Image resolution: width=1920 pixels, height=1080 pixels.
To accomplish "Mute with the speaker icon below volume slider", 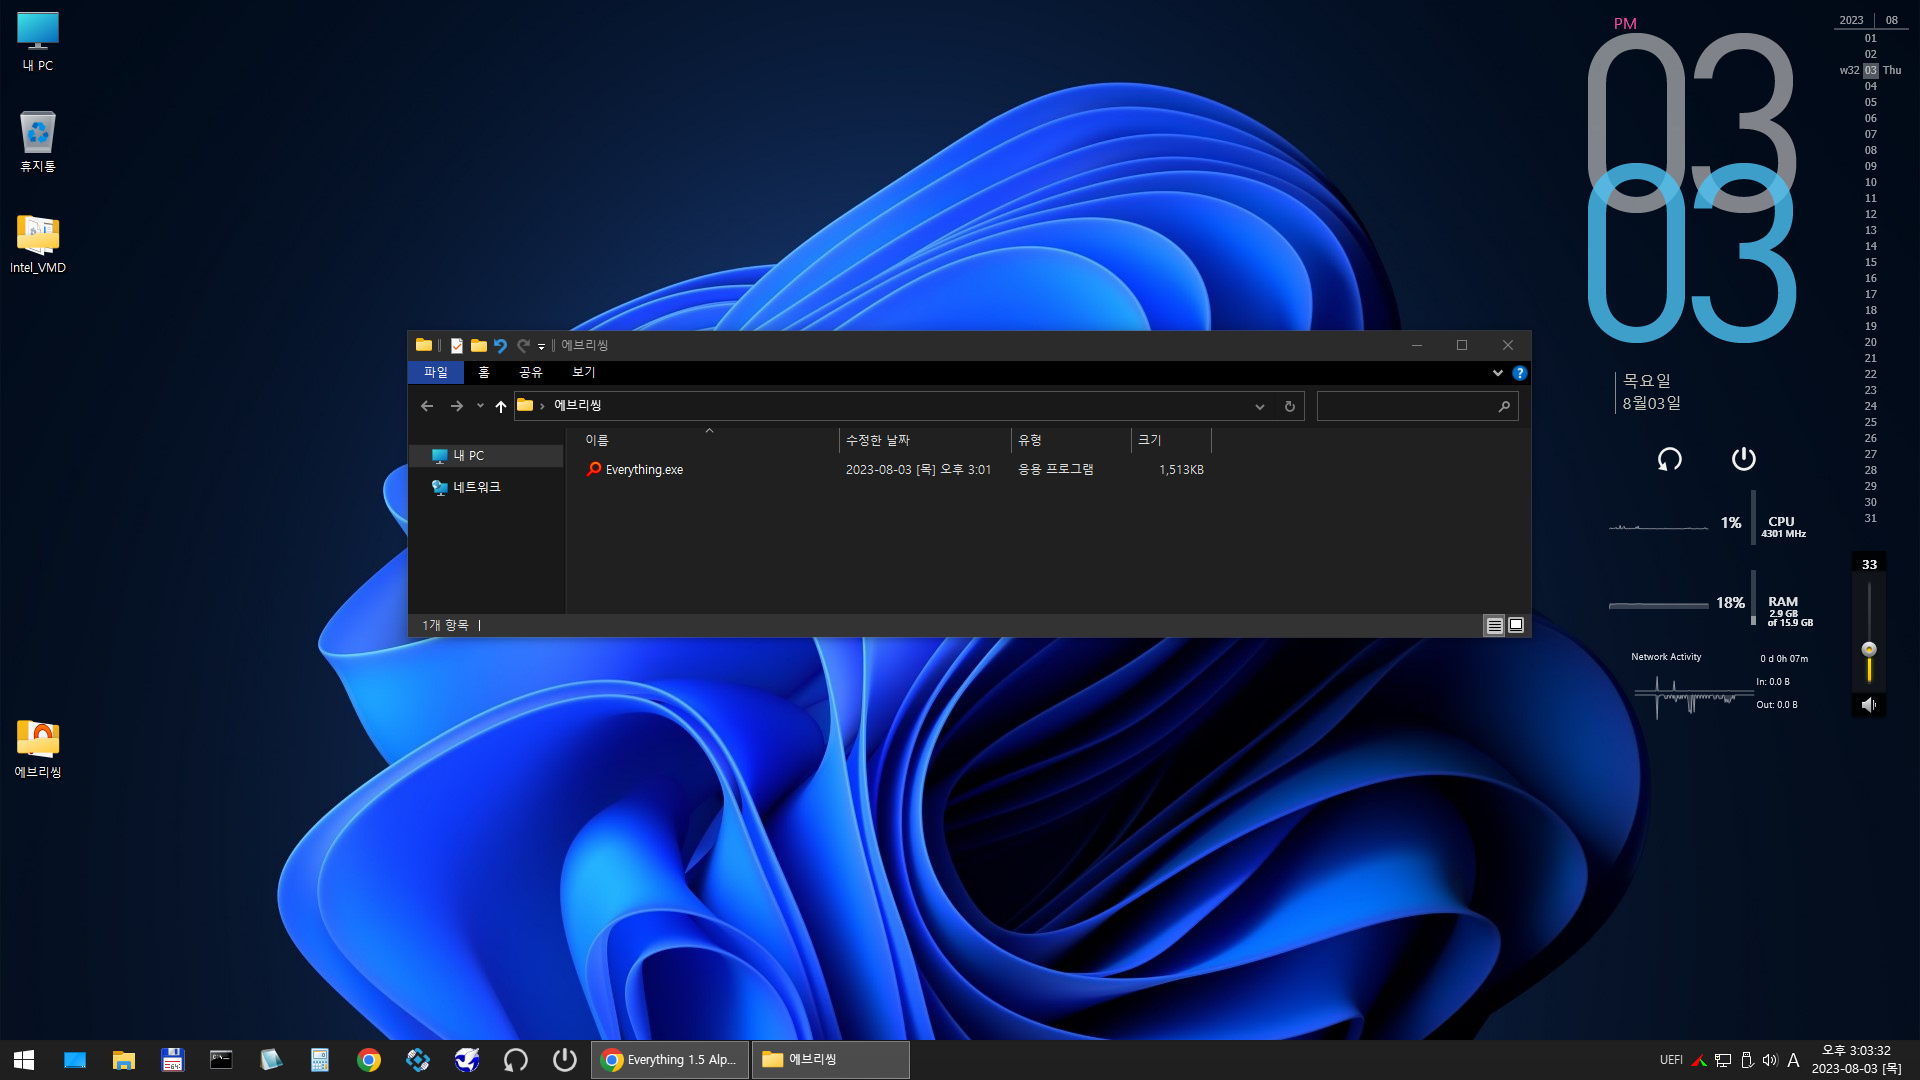I will pyautogui.click(x=1868, y=705).
